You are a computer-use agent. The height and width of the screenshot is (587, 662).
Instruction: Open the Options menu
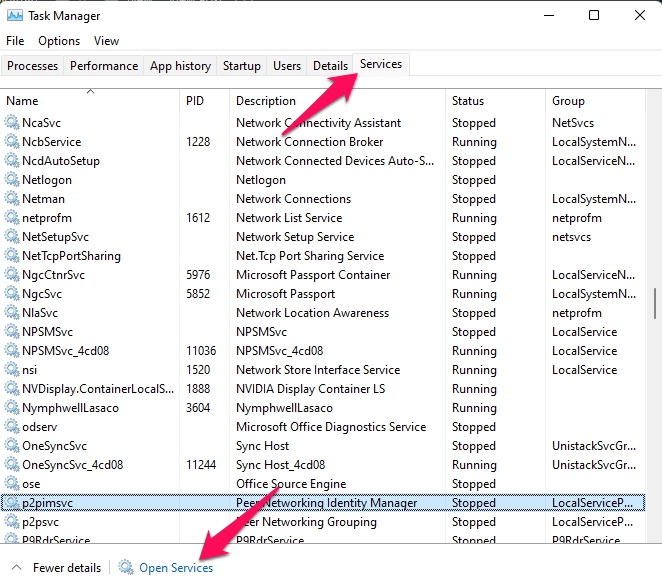coord(59,41)
